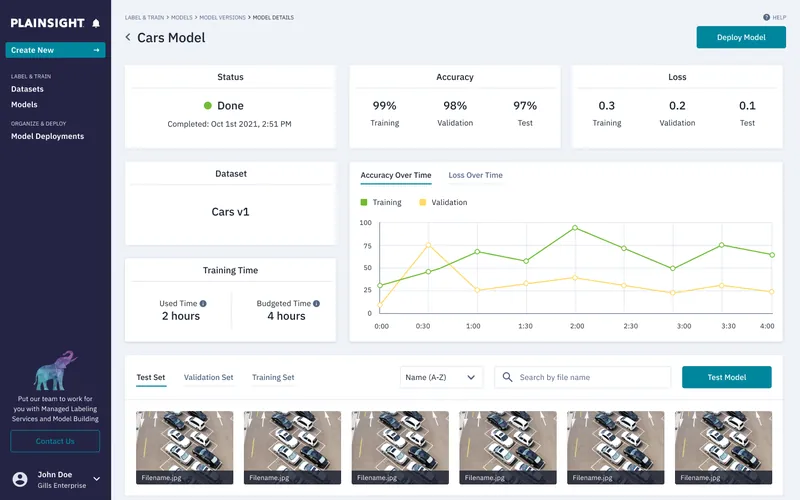Expand the John Doe account menu chevron
This screenshot has width=800, height=500.
(96, 479)
